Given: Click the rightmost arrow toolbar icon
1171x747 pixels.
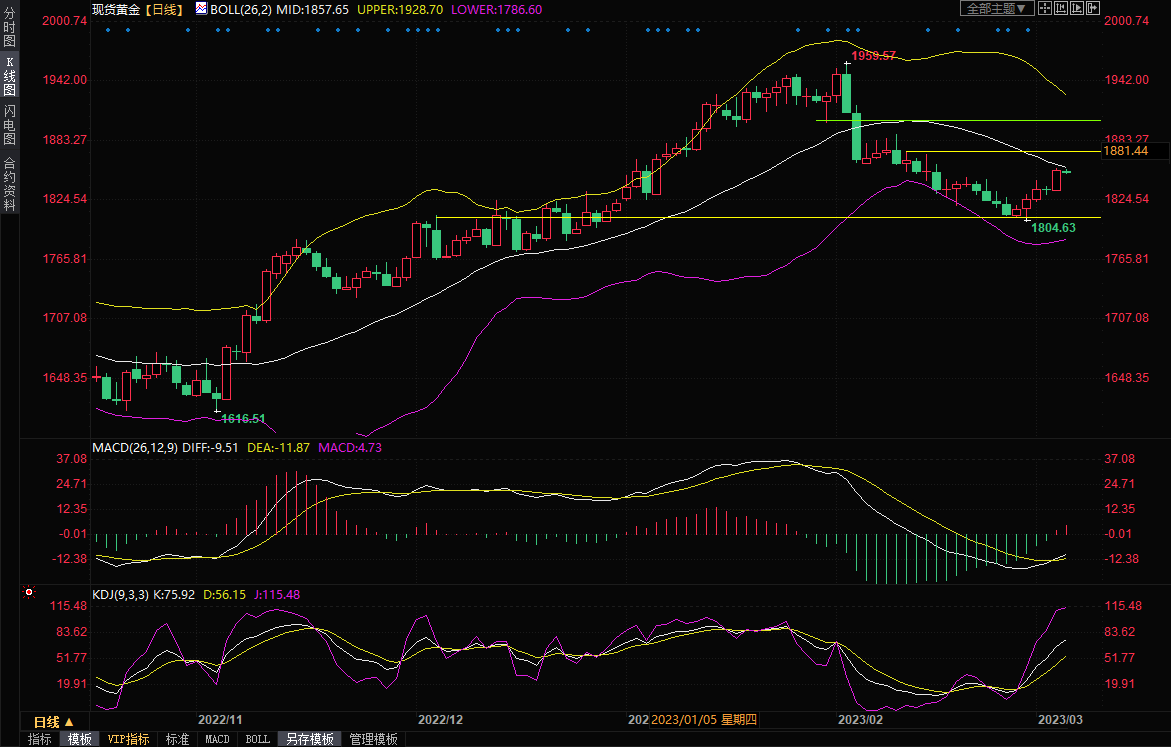Looking at the screenshot, I should (1093, 8).
